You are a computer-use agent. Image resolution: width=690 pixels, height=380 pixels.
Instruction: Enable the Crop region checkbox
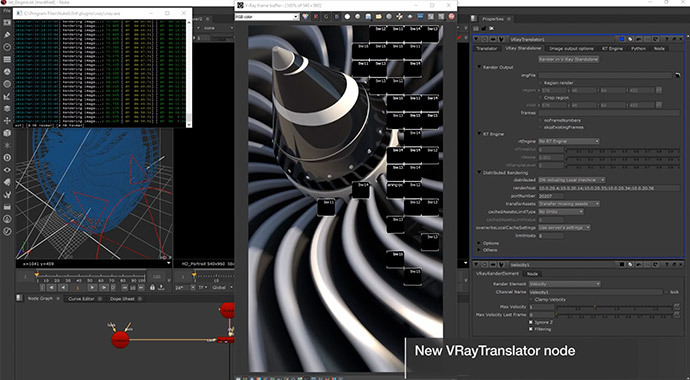(x=540, y=98)
